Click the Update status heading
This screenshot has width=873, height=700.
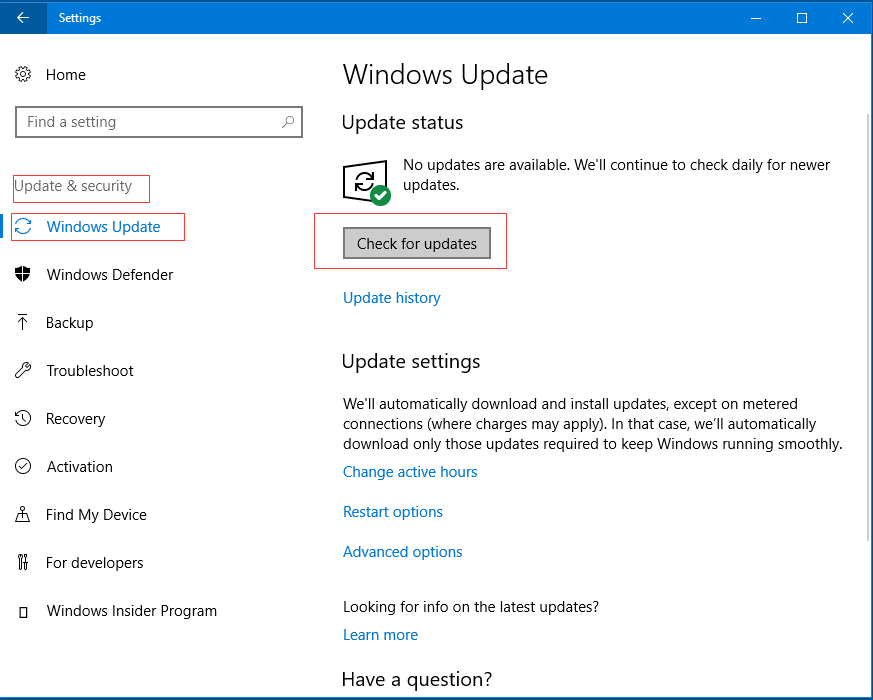[x=403, y=123]
